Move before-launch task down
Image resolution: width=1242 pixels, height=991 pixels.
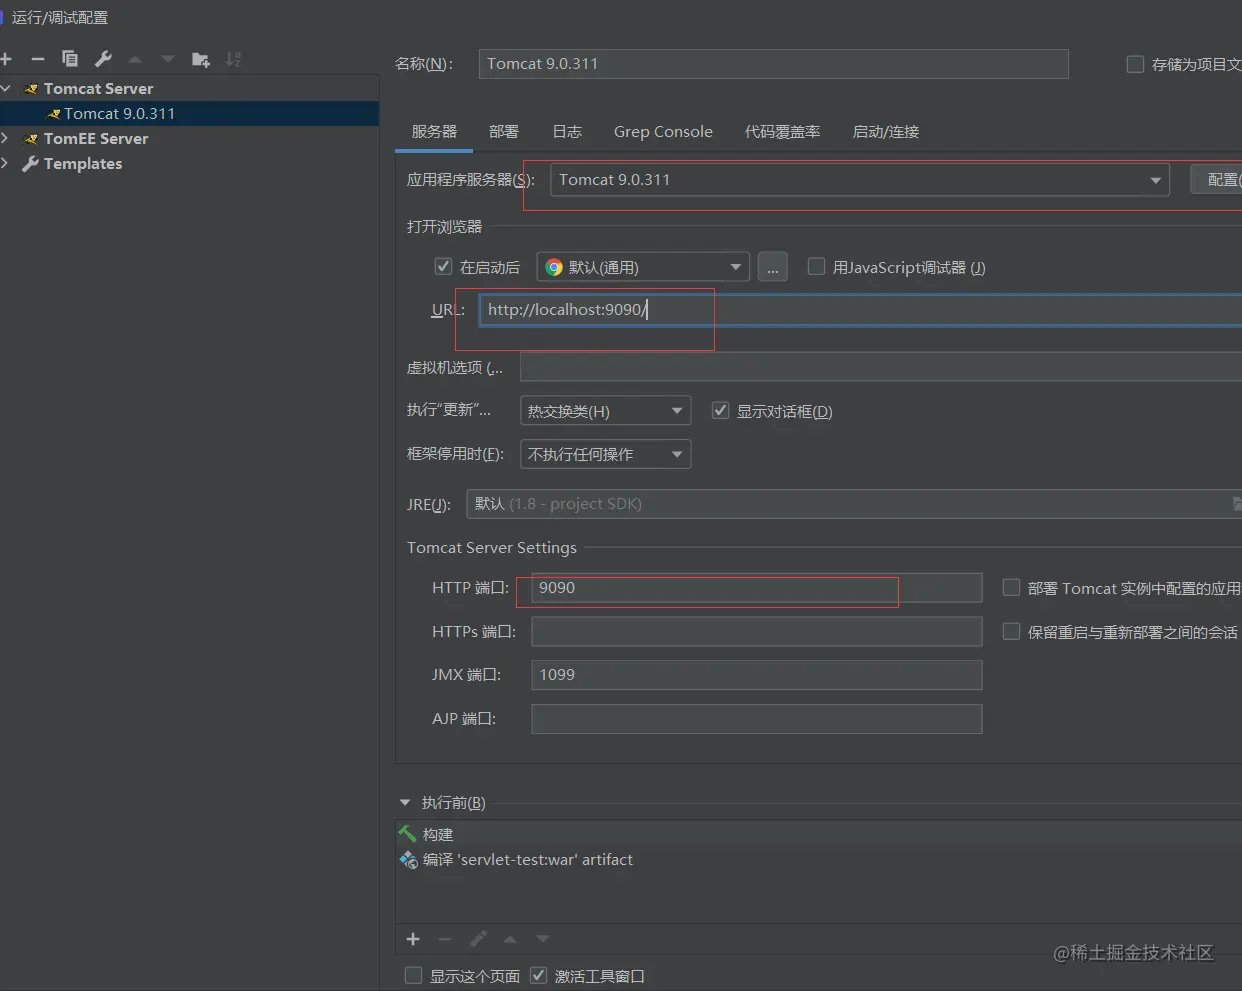[543, 939]
